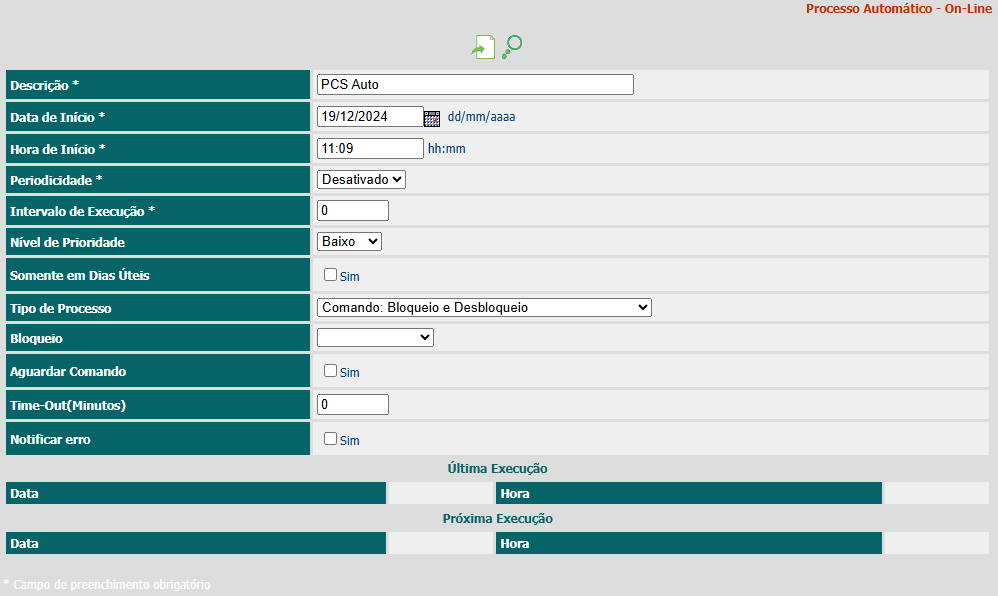Open the Tipo de Processo dropdown
998x596 pixels.
pos(484,308)
